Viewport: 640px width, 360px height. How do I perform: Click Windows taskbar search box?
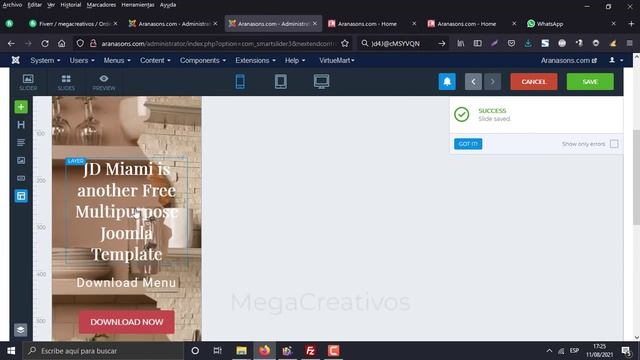(x=103, y=351)
